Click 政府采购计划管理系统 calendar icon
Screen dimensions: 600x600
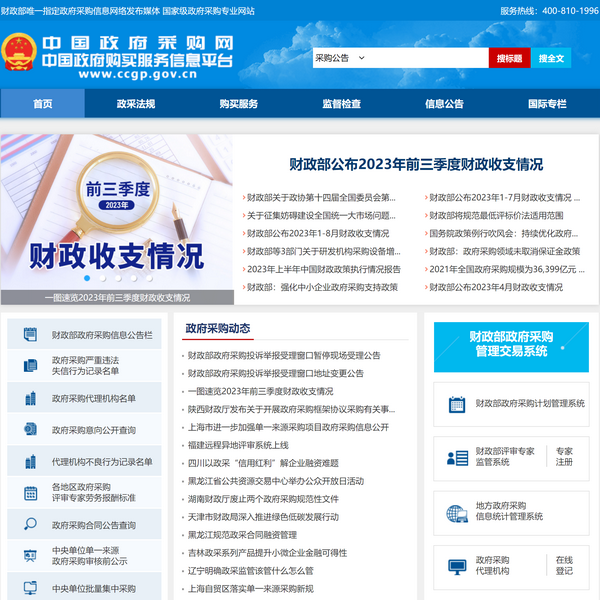456,403
